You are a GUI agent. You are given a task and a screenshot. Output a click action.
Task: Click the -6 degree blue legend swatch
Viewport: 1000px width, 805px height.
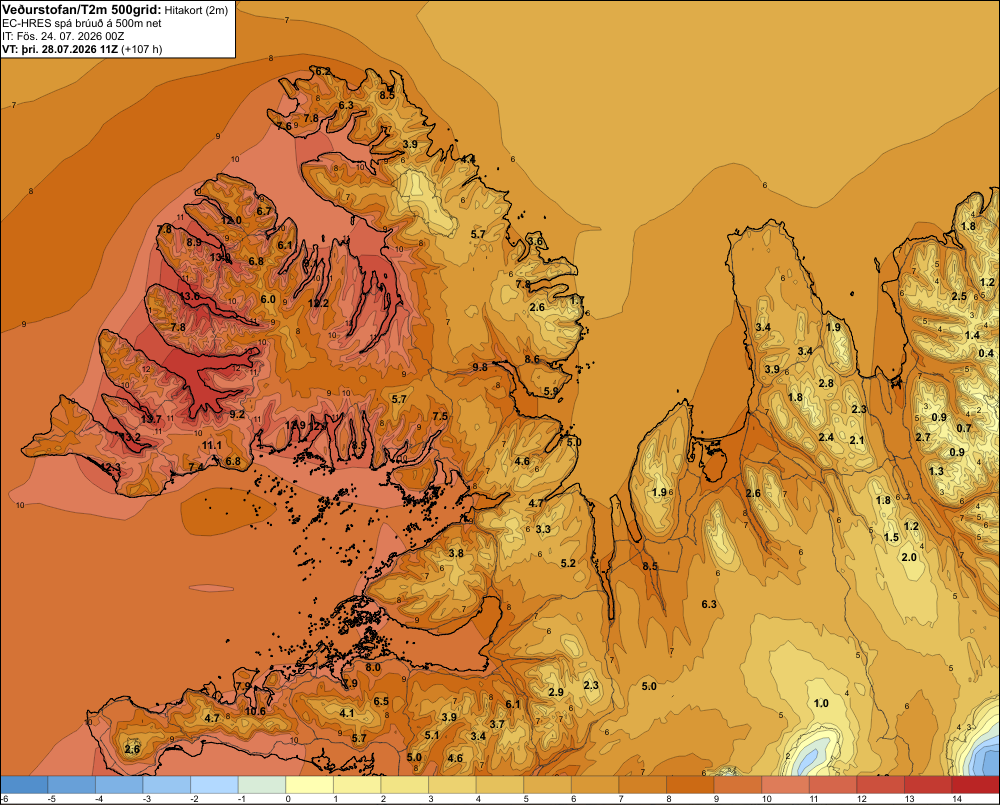(x=24, y=784)
